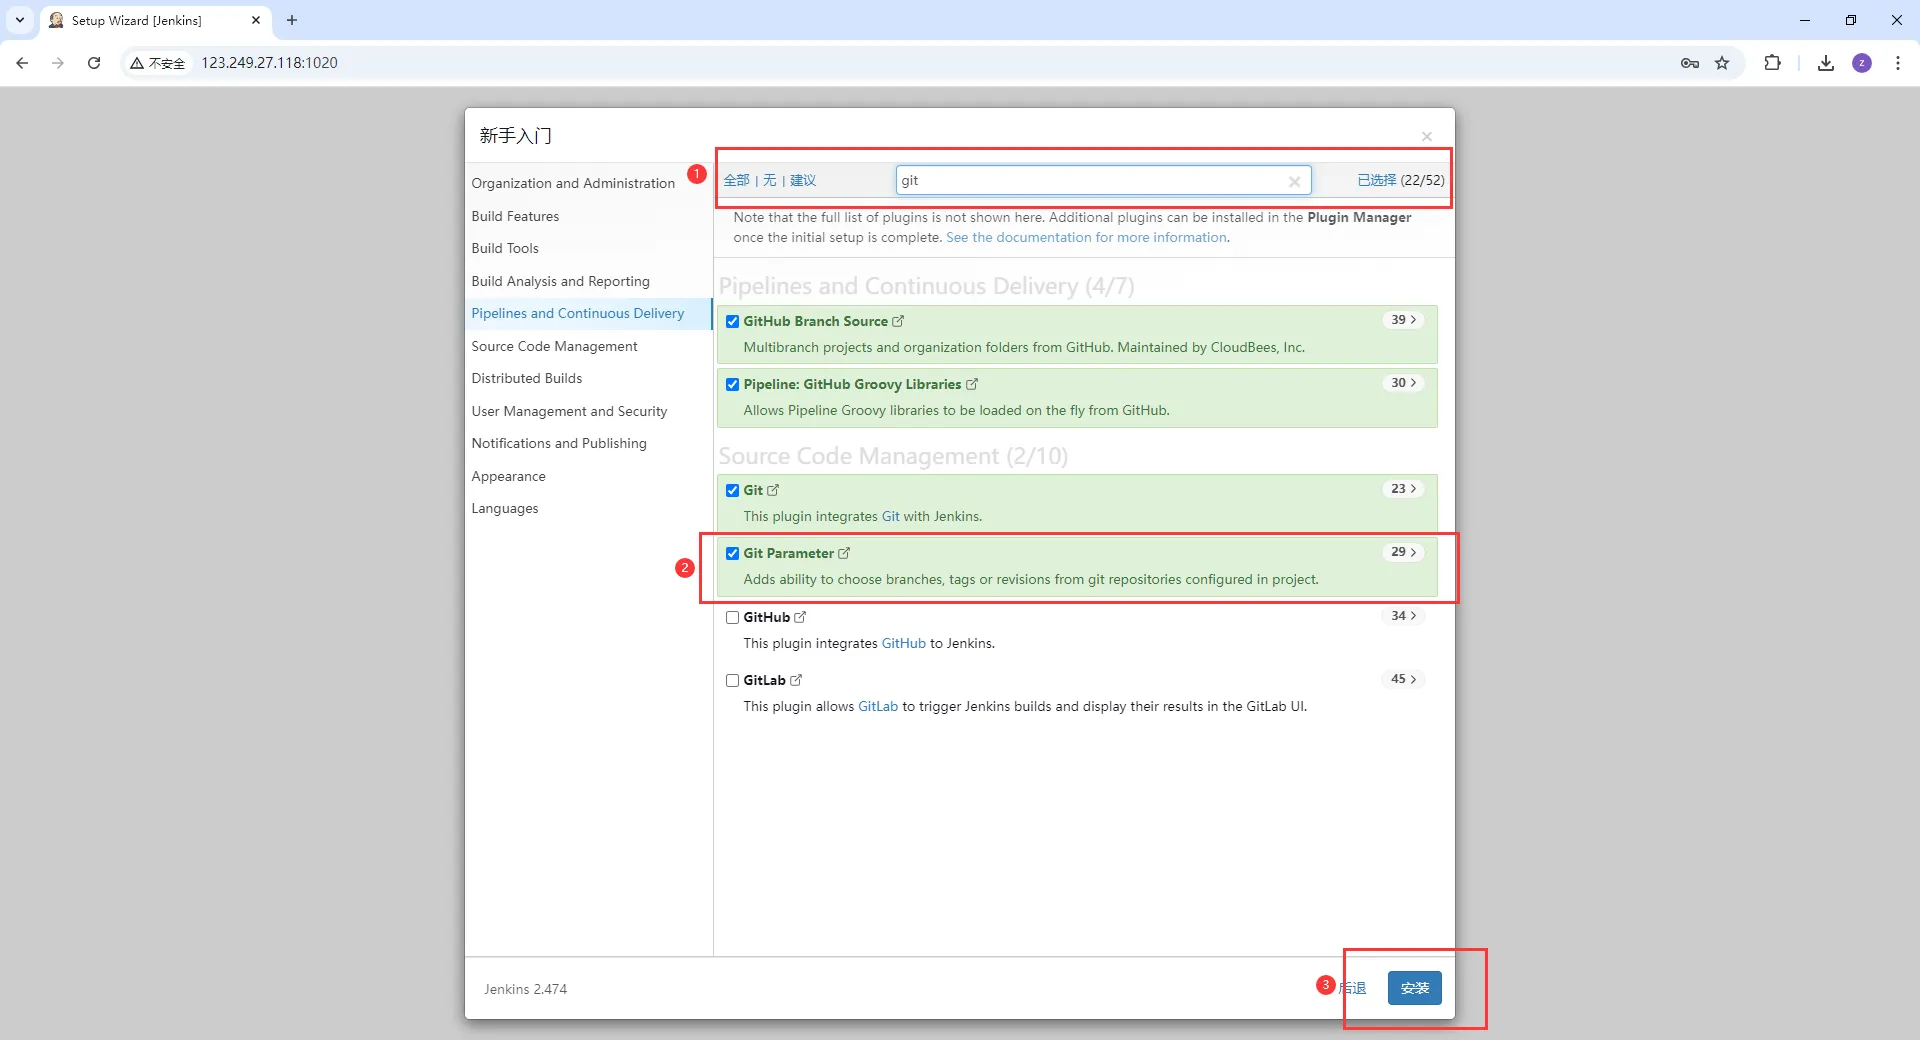Expand Git plugin dependencies (23)
The height and width of the screenshot is (1040, 1920).
[1404, 489]
